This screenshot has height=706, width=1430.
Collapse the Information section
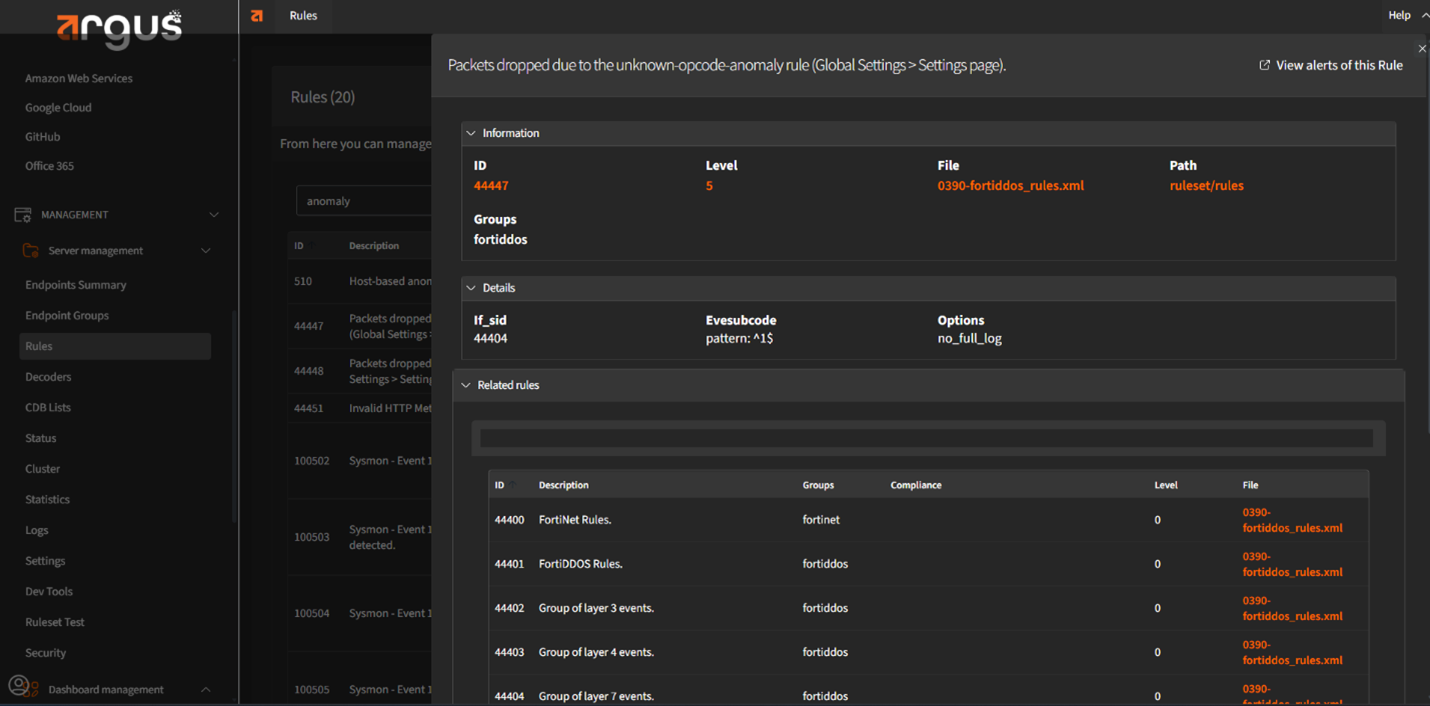(471, 133)
